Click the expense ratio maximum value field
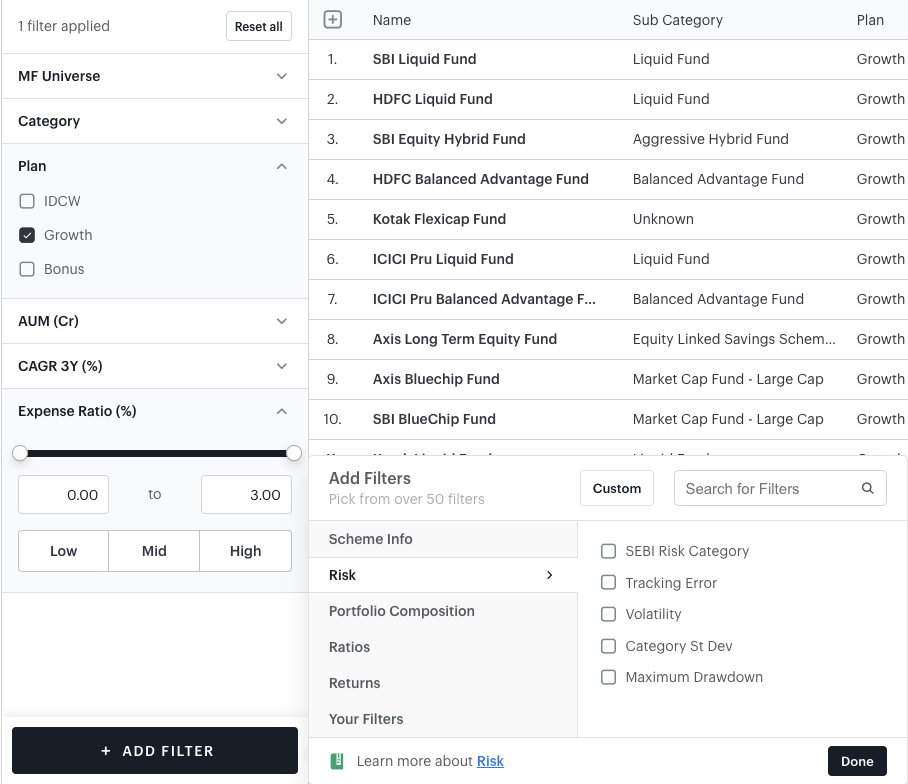This screenshot has width=908, height=784. coord(246,494)
